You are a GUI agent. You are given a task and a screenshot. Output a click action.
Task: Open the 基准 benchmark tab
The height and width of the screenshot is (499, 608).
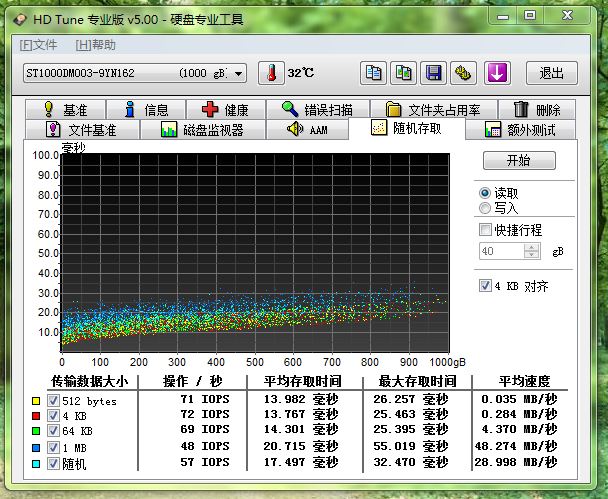(66, 110)
